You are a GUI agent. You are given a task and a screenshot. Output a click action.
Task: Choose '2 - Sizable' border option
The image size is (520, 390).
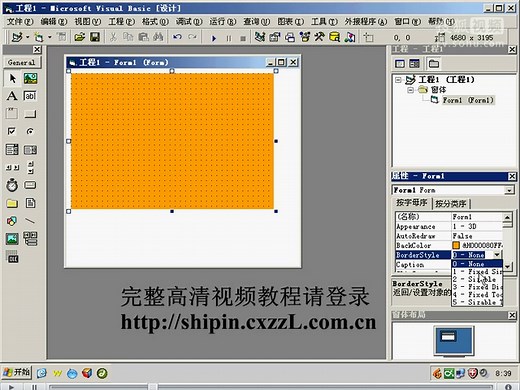point(477,279)
